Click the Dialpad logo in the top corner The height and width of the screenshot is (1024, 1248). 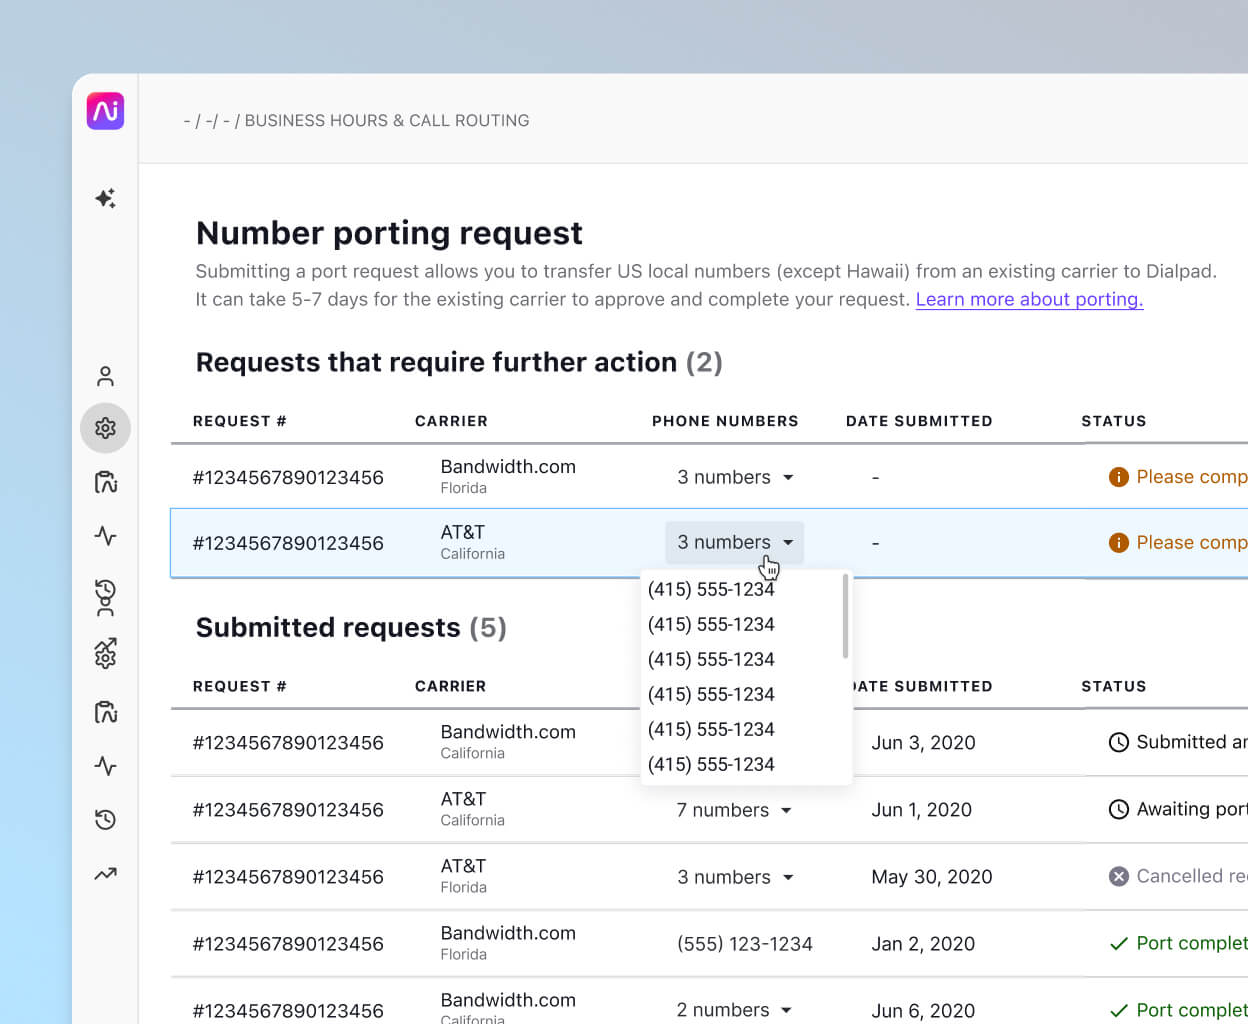[x=105, y=111]
